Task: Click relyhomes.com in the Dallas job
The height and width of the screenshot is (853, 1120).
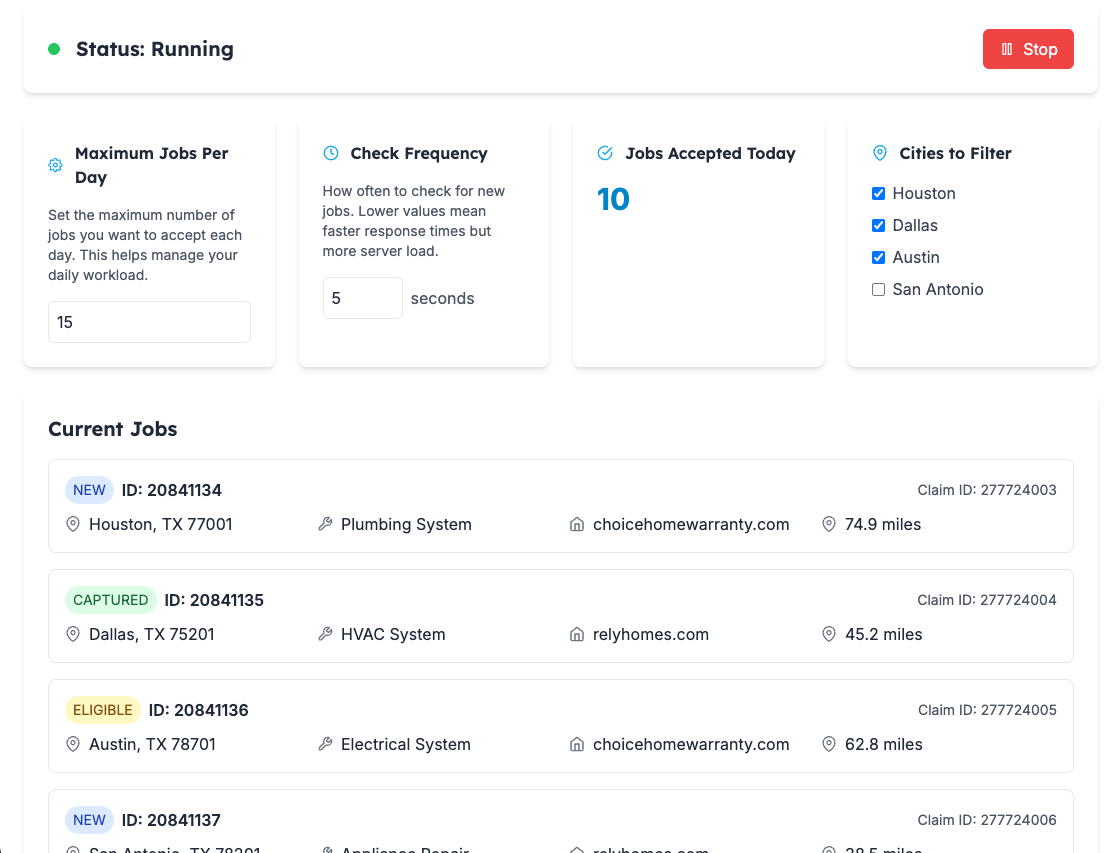Action: [651, 634]
